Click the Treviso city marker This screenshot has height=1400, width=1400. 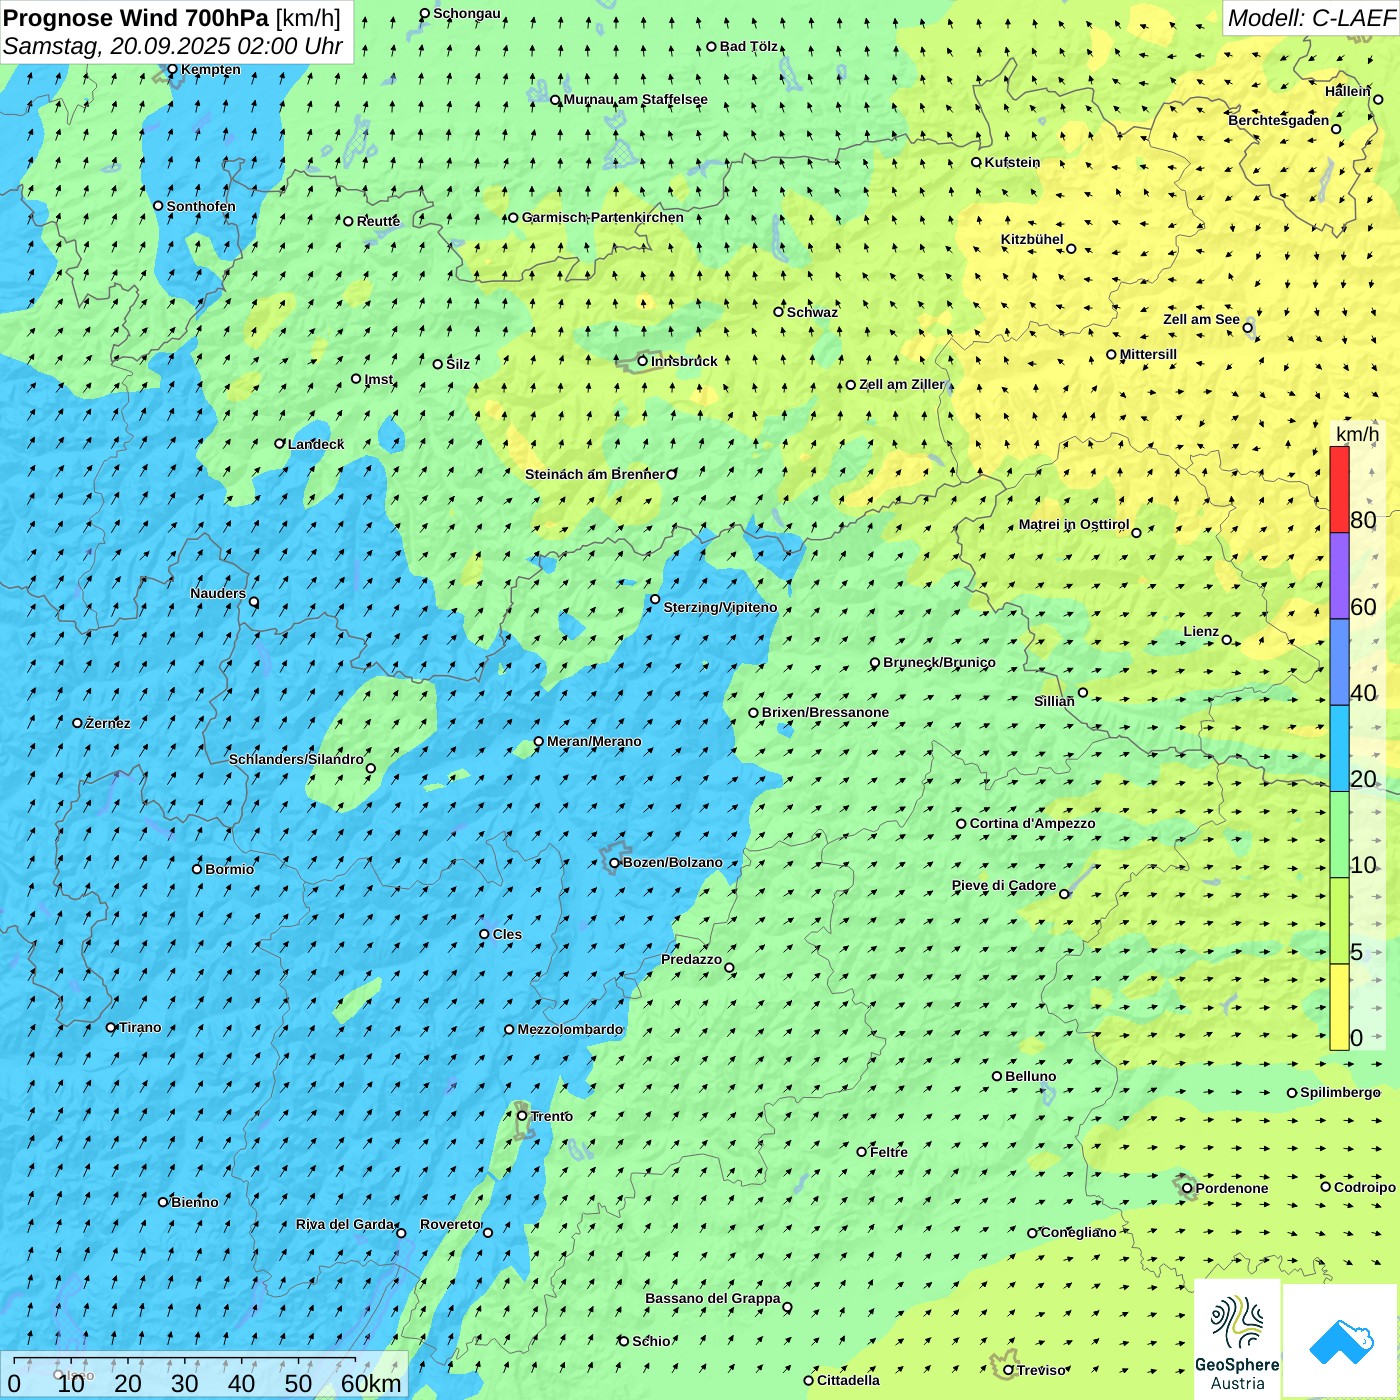pyautogui.click(x=1008, y=1370)
